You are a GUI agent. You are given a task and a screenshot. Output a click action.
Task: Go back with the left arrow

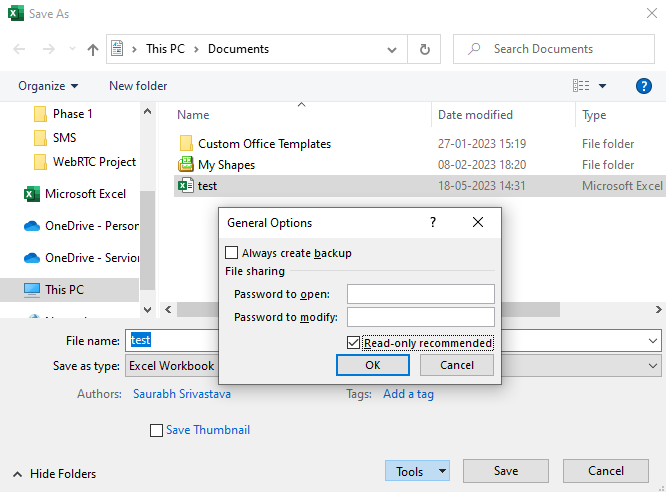click(x=19, y=49)
